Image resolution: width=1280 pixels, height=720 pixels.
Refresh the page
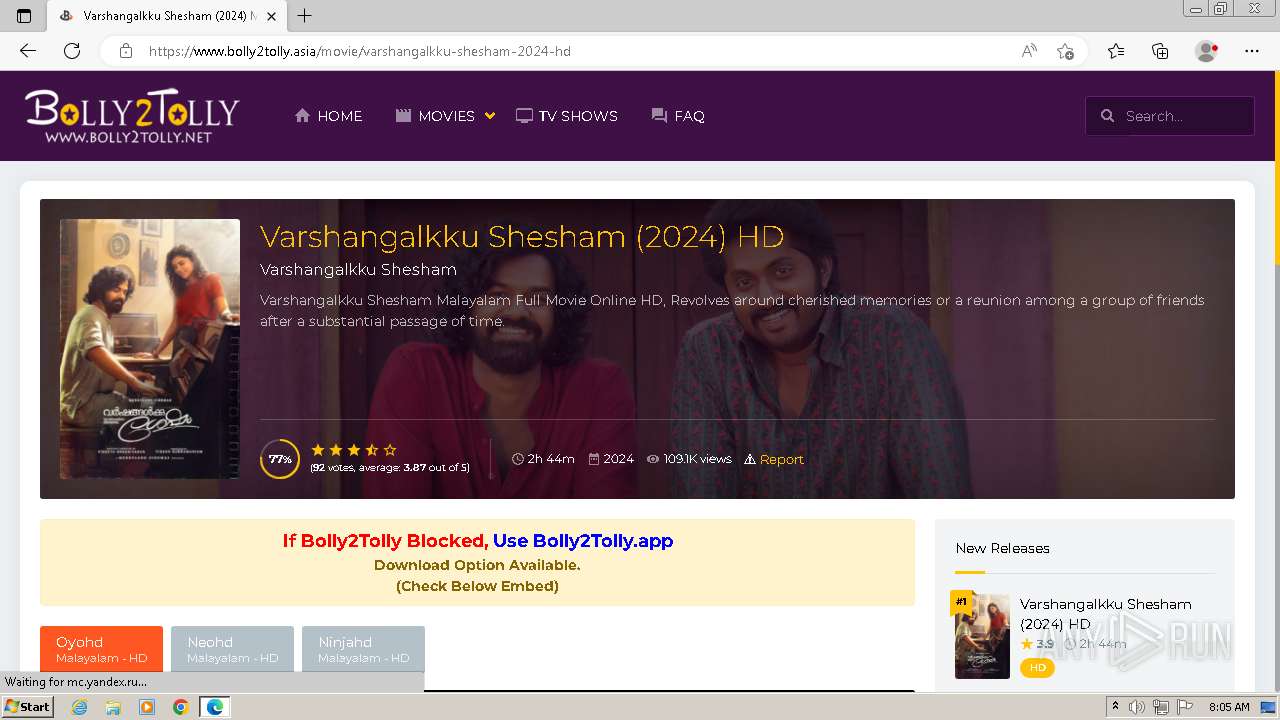(x=72, y=51)
